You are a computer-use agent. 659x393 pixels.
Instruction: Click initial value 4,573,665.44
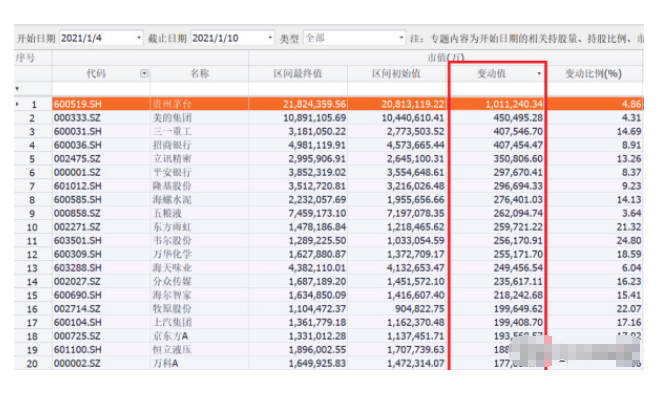pyautogui.click(x=416, y=145)
